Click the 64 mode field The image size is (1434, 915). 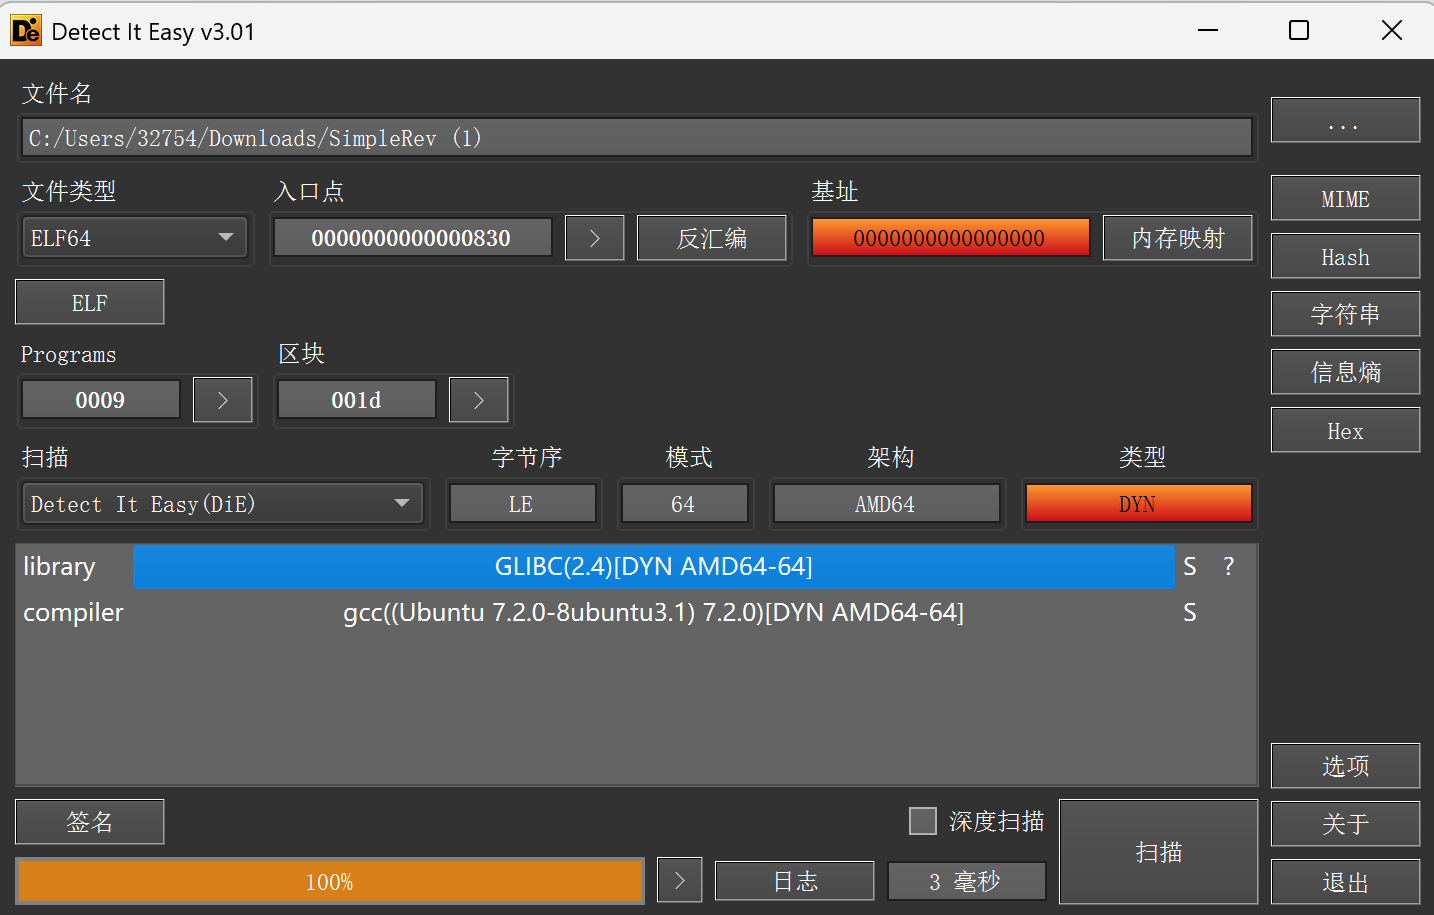click(x=684, y=504)
